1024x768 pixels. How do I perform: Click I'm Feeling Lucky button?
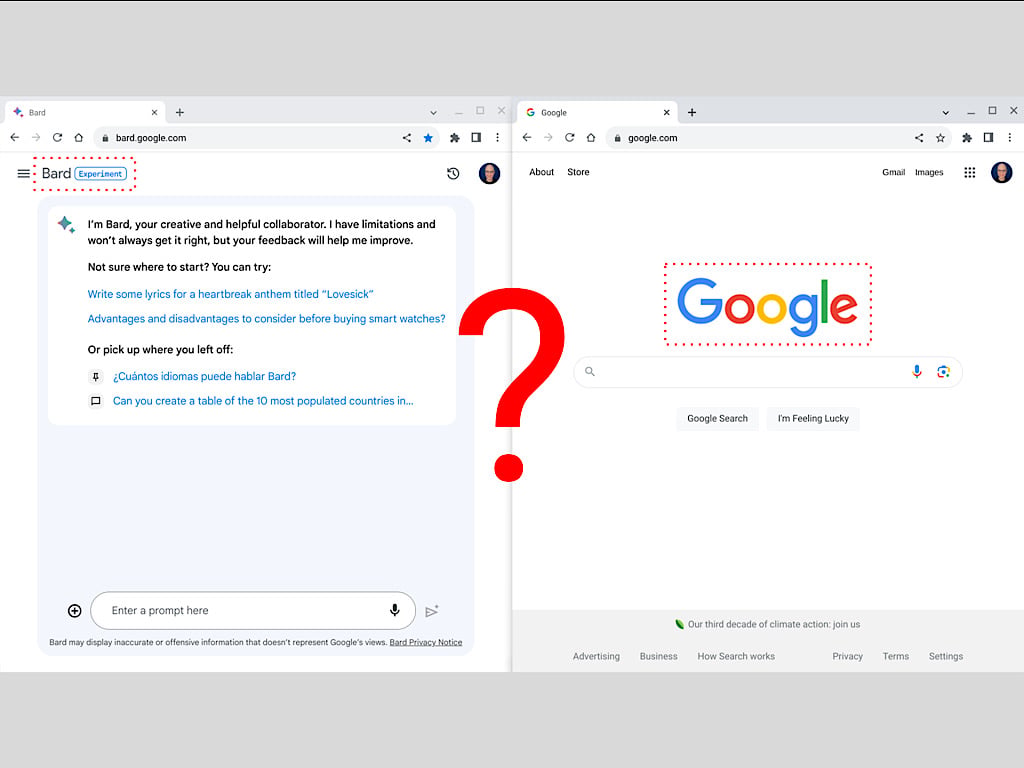[x=813, y=419]
